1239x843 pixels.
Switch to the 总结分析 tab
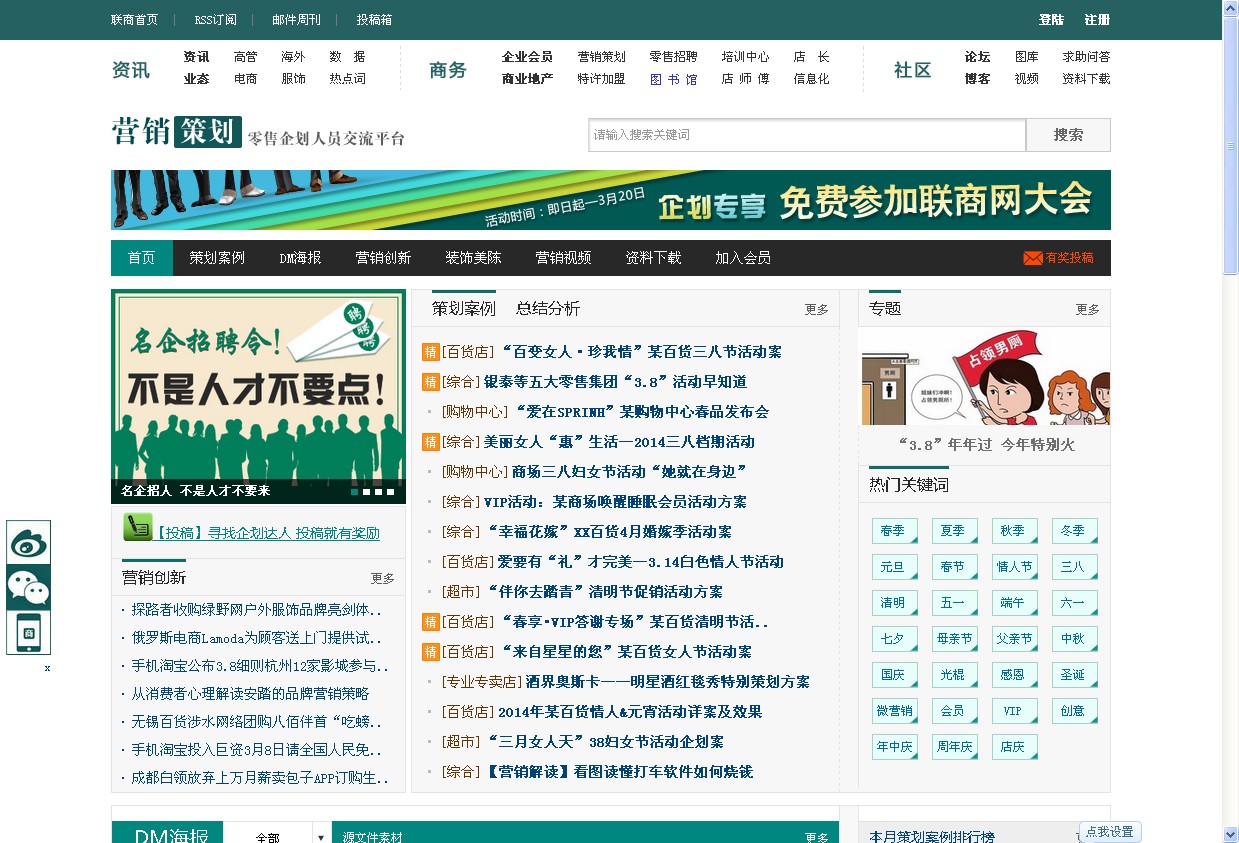(x=547, y=309)
